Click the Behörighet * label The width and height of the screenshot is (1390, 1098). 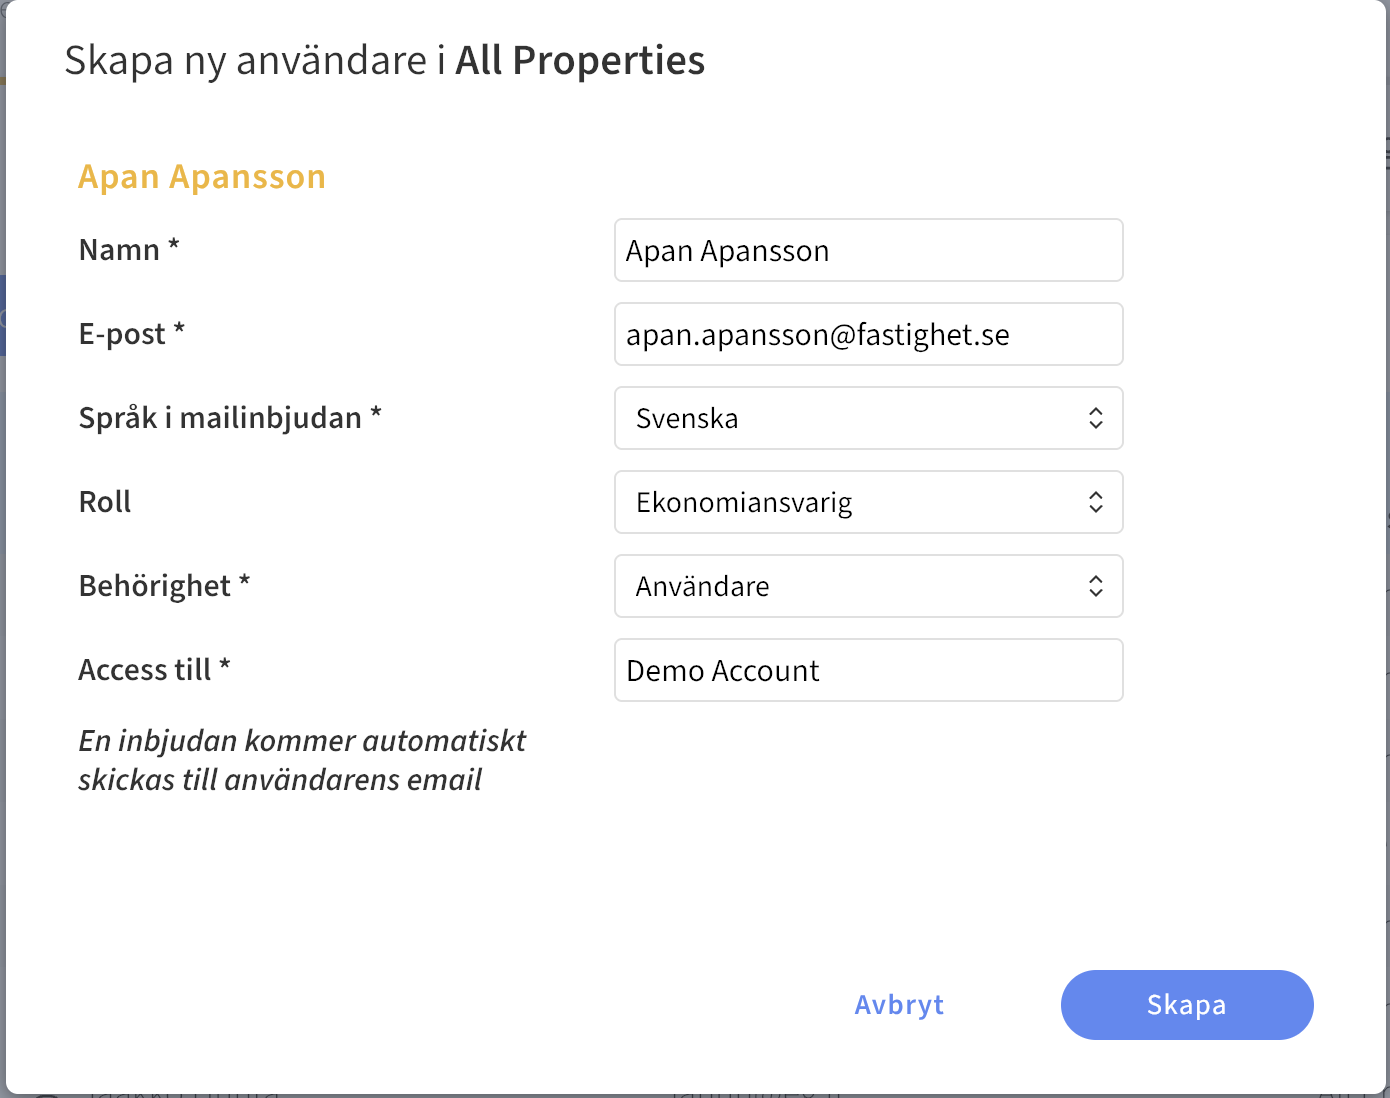pyautogui.click(x=164, y=585)
